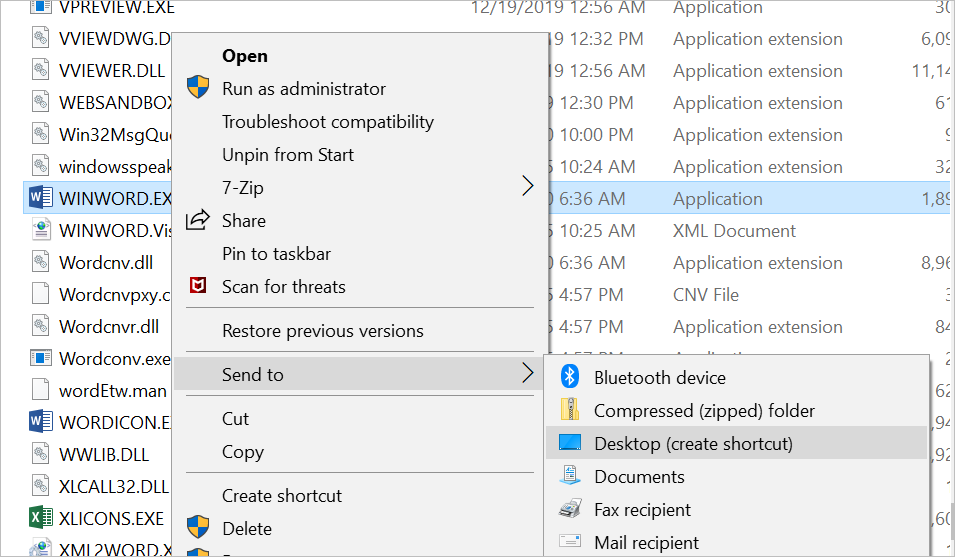Click the McAfee Scan for threats icon
The width and height of the screenshot is (955, 557).
point(198,287)
